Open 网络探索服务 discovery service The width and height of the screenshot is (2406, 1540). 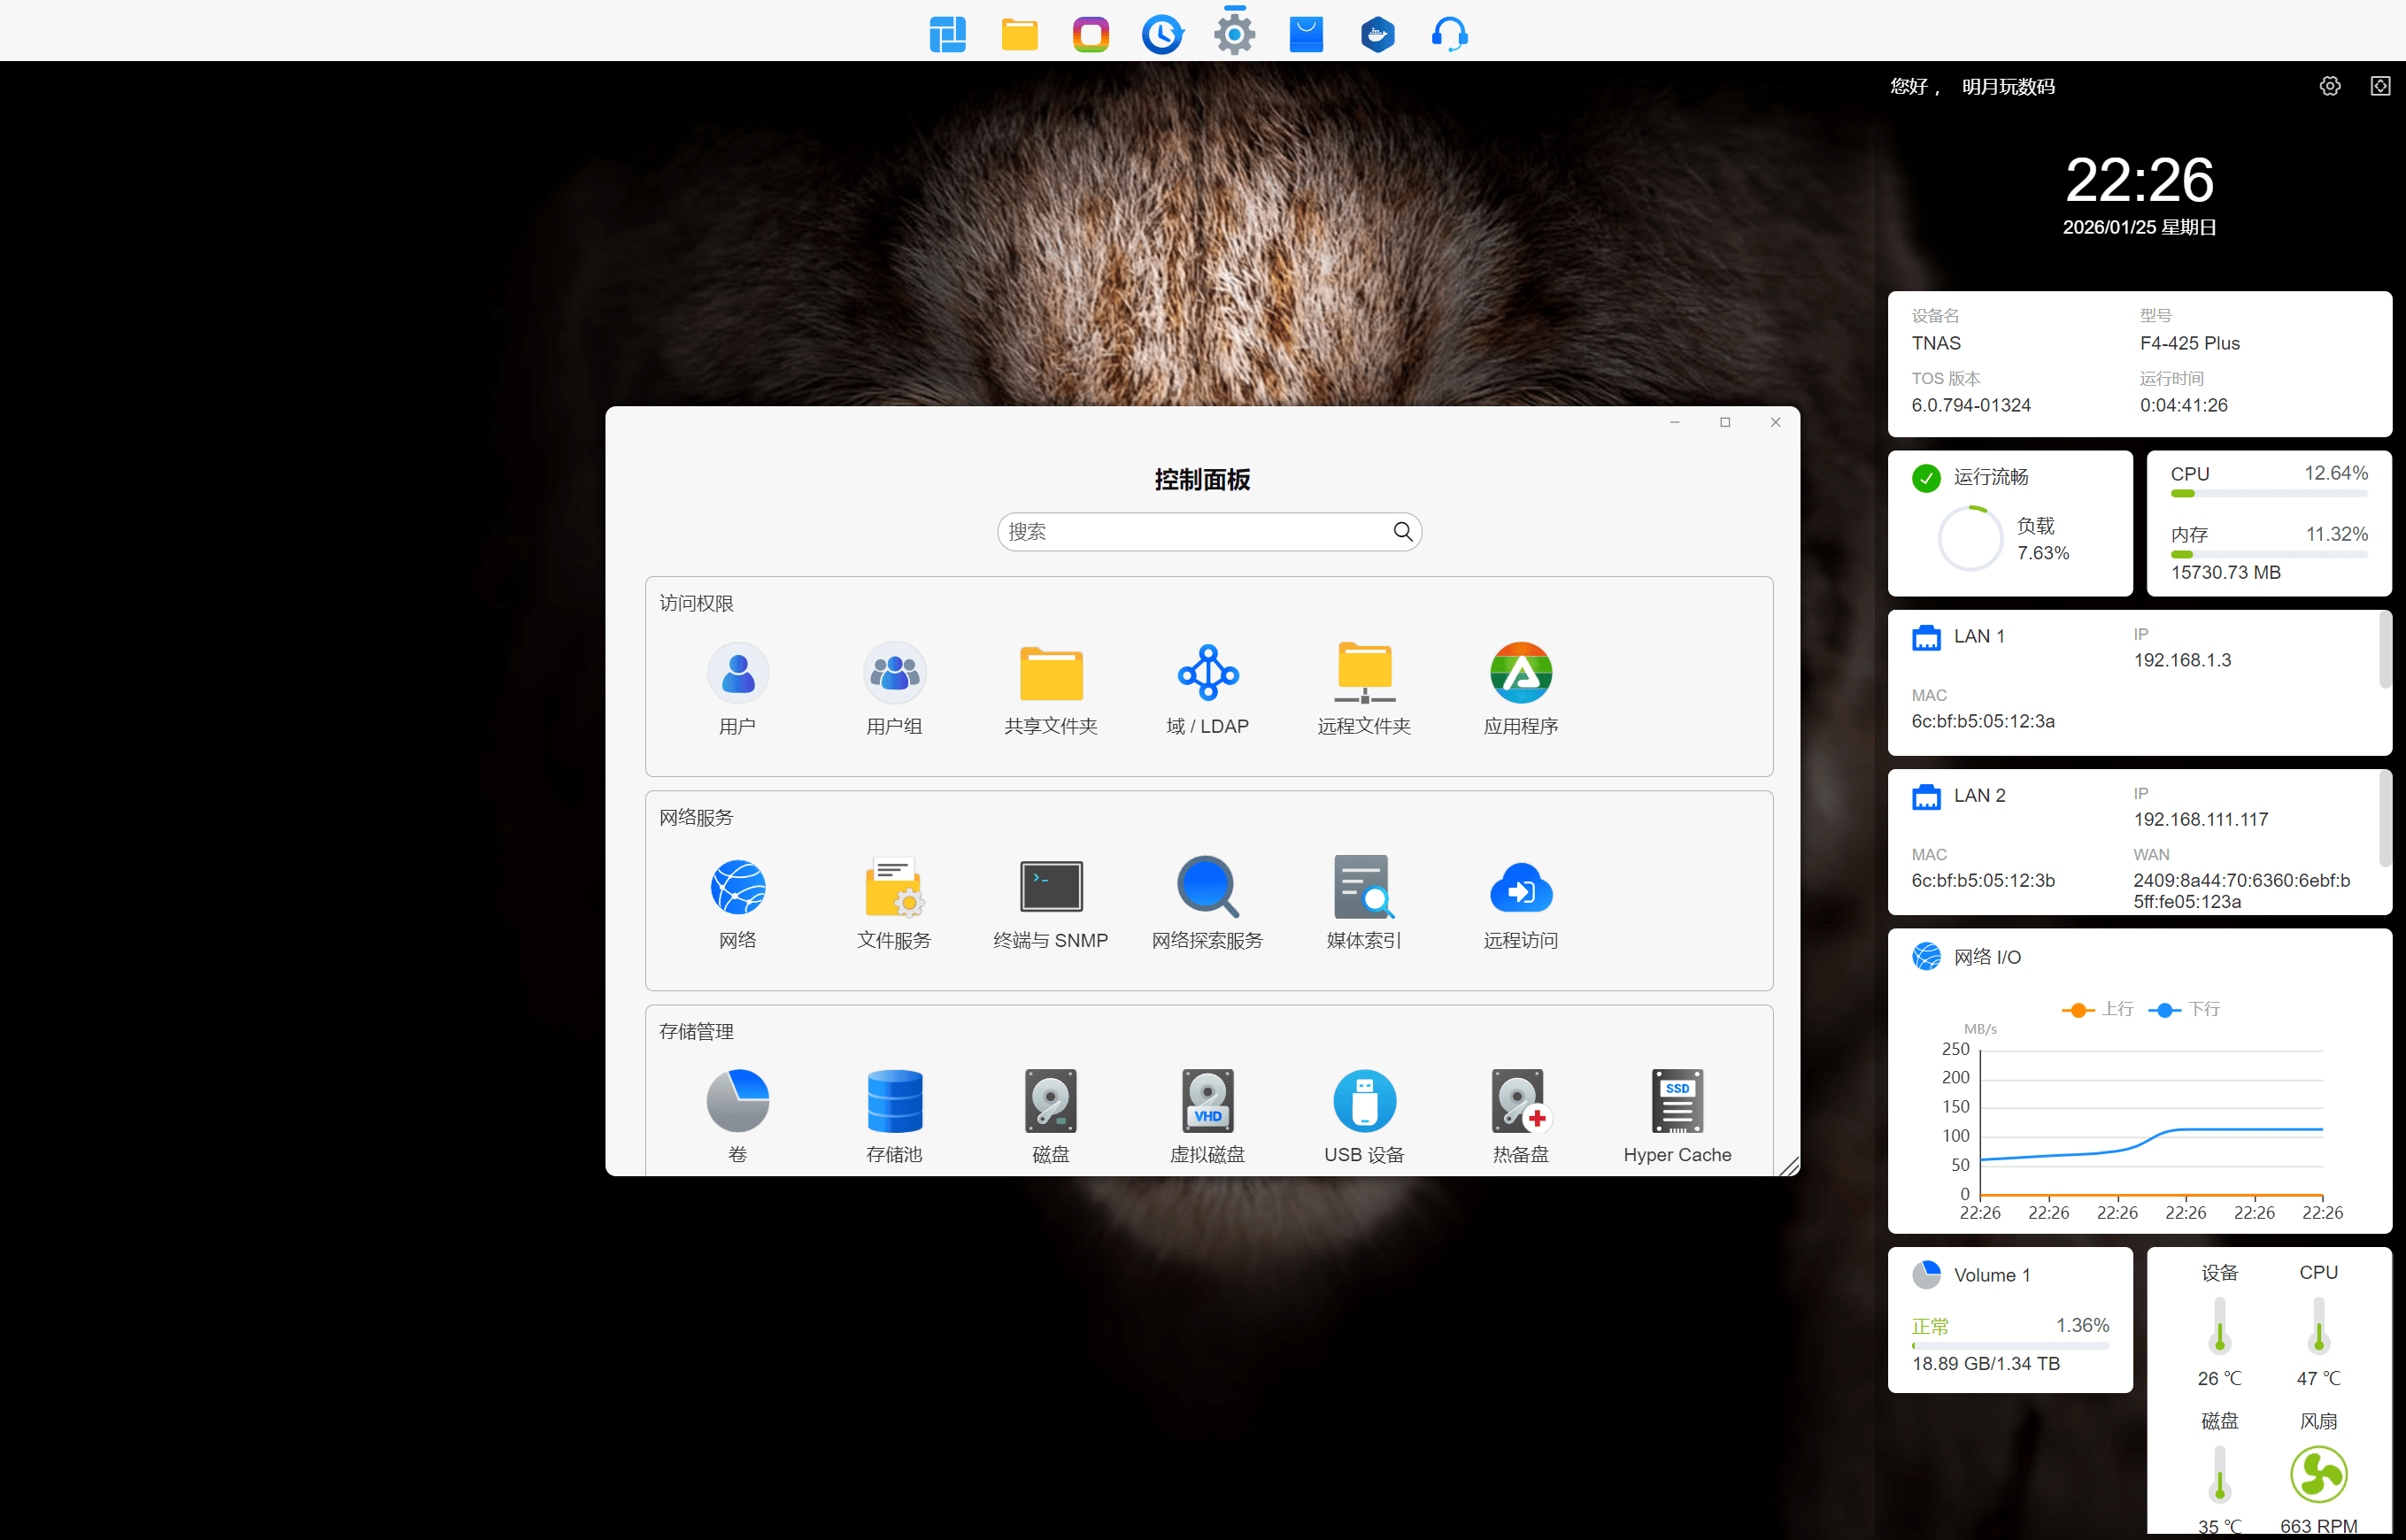pos(1207,887)
